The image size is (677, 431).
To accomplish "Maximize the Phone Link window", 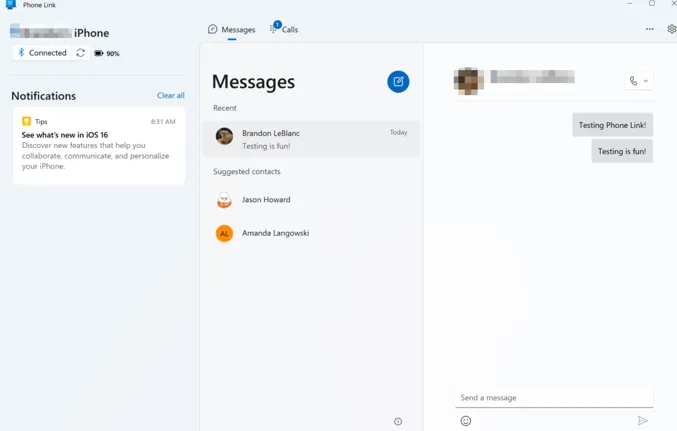I will pyautogui.click(x=652, y=3).
